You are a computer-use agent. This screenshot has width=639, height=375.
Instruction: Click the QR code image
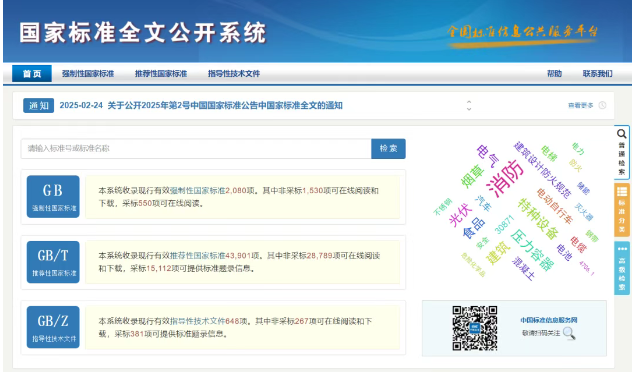(x=474, y=328)
